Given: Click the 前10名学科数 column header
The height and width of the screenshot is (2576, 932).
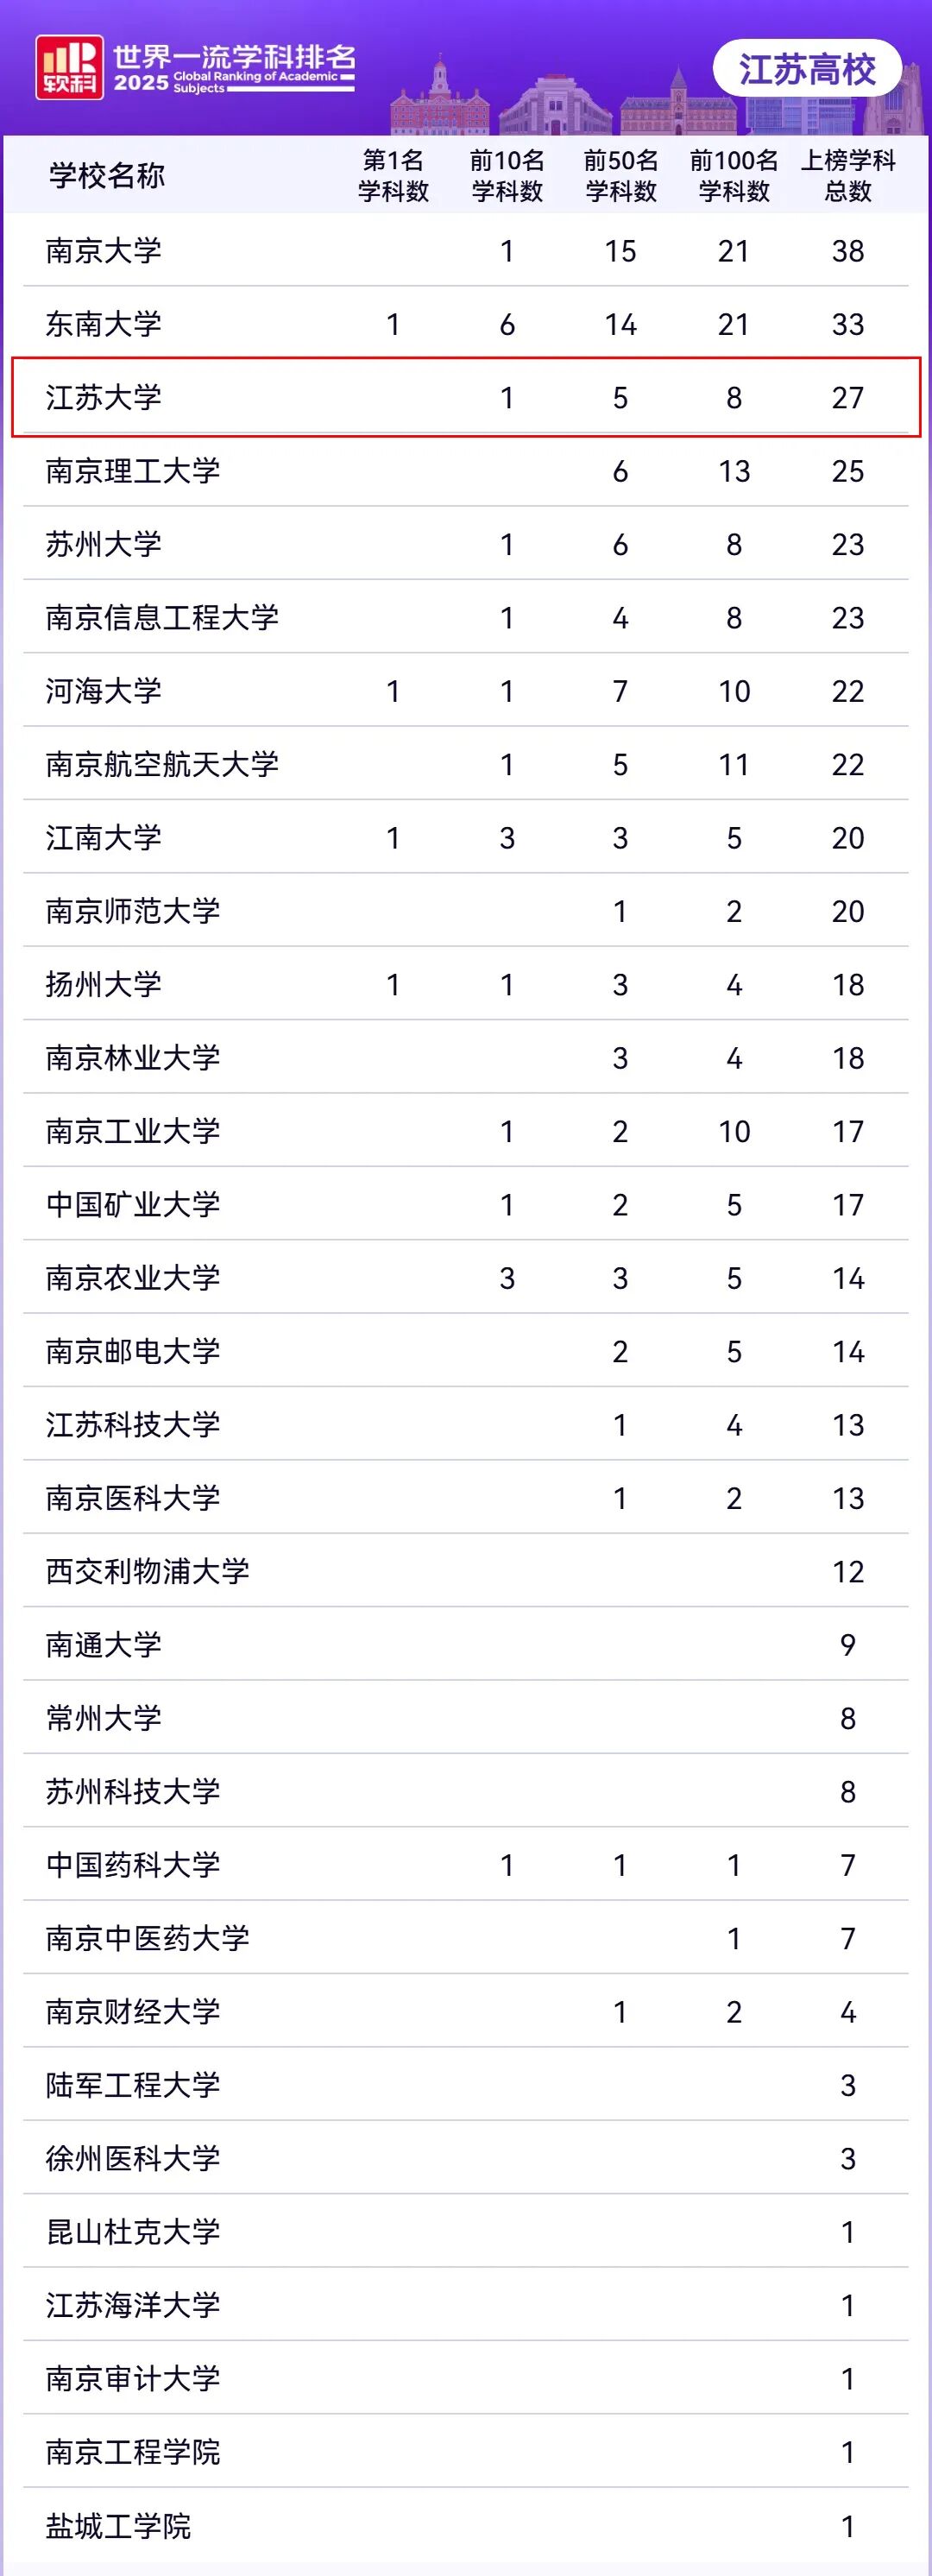Looking at the screenshot, I should point(507,175).
